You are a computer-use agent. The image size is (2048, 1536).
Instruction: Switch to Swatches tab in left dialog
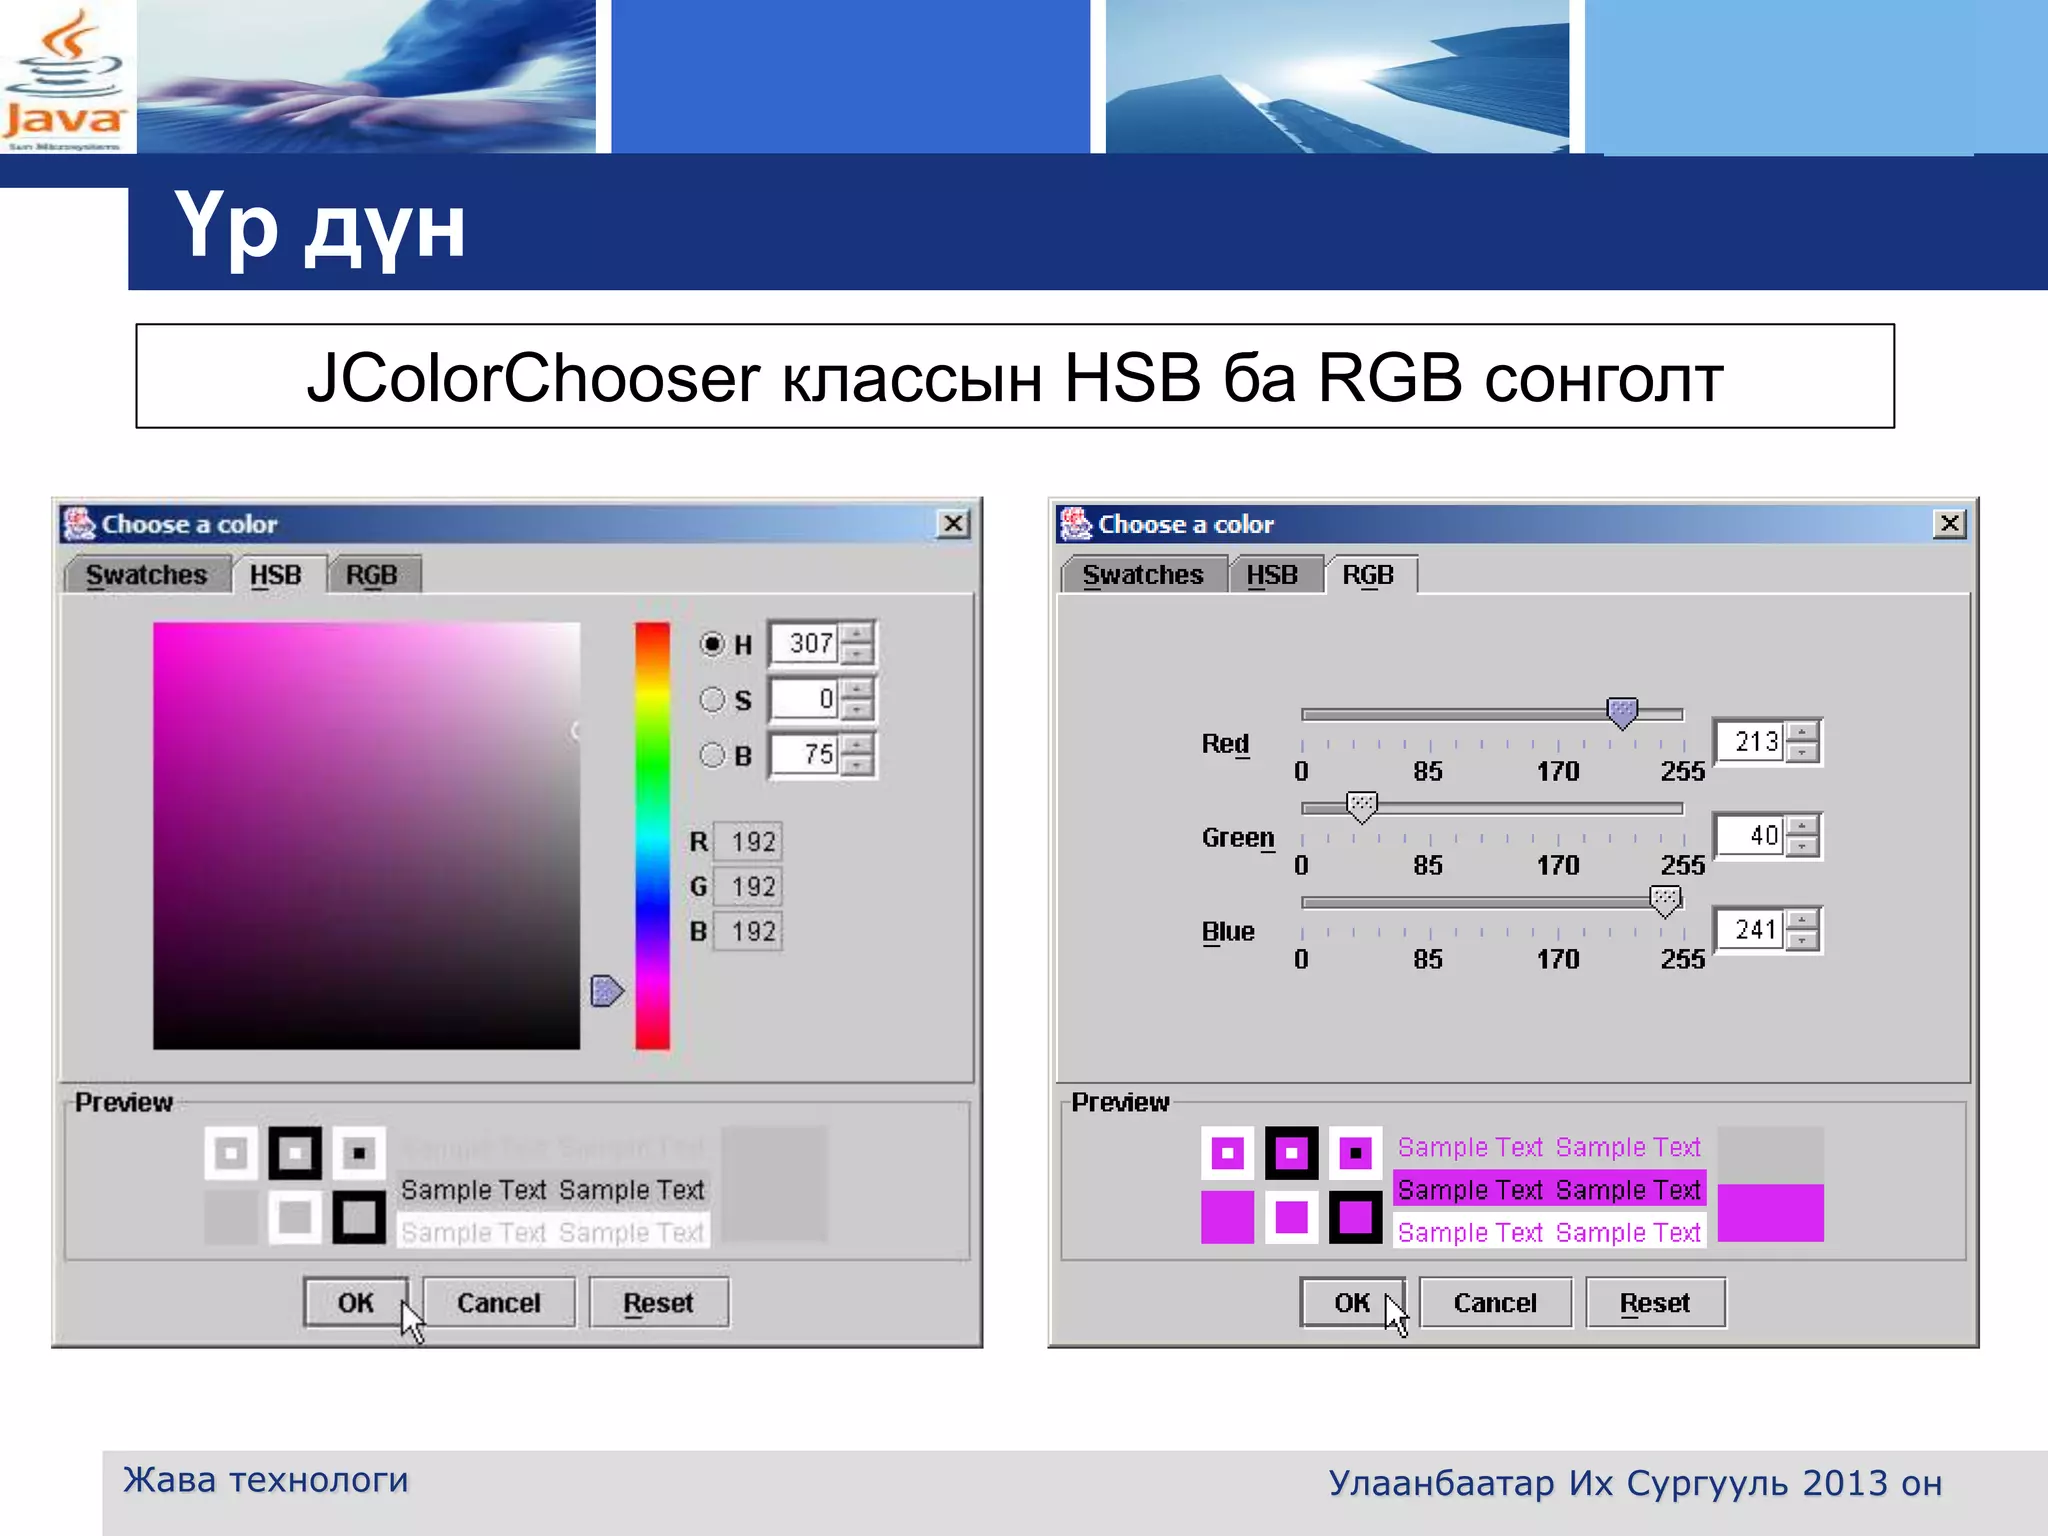[146, 575]
